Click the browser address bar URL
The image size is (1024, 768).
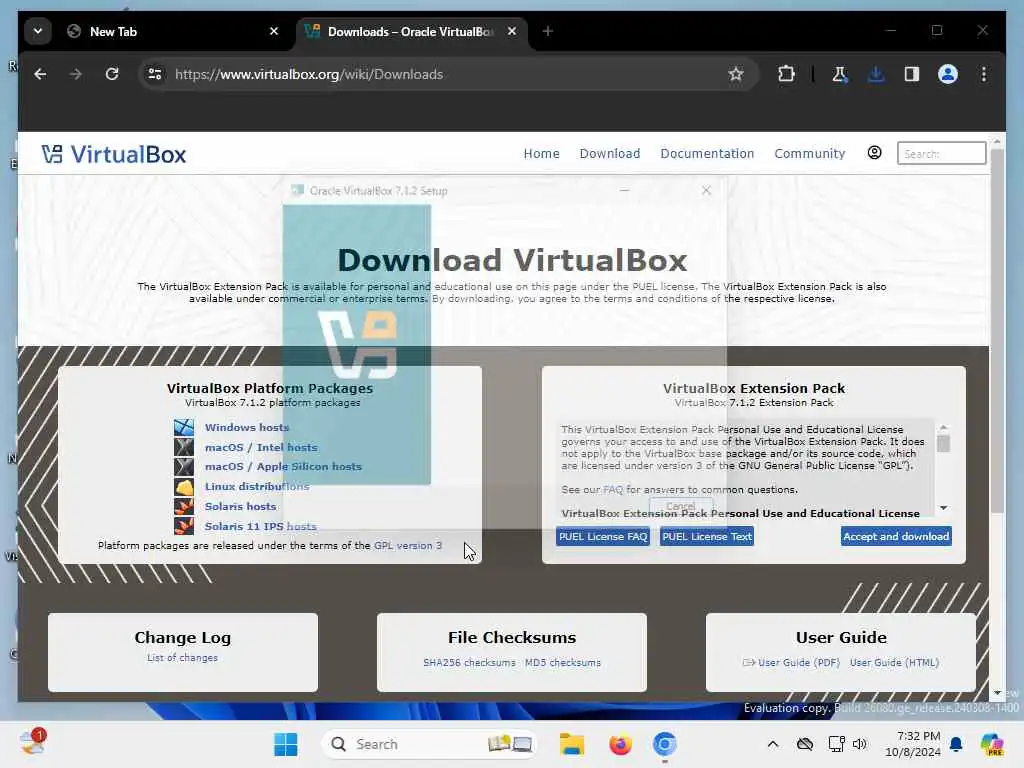(309, 74)
